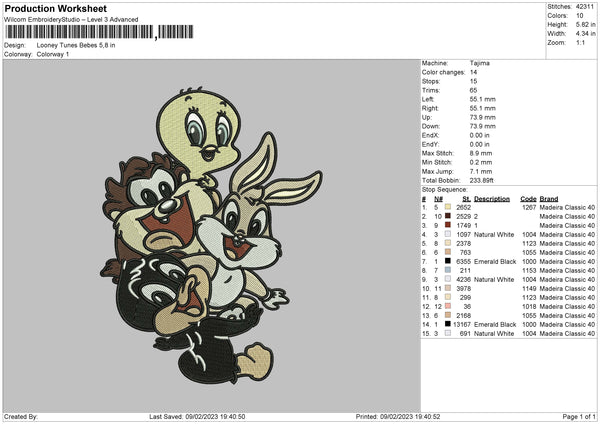Click the white swatch in the 691-stitch row
Image resolution: width=600 pixels, height=424 pixels.
point(448,333)
